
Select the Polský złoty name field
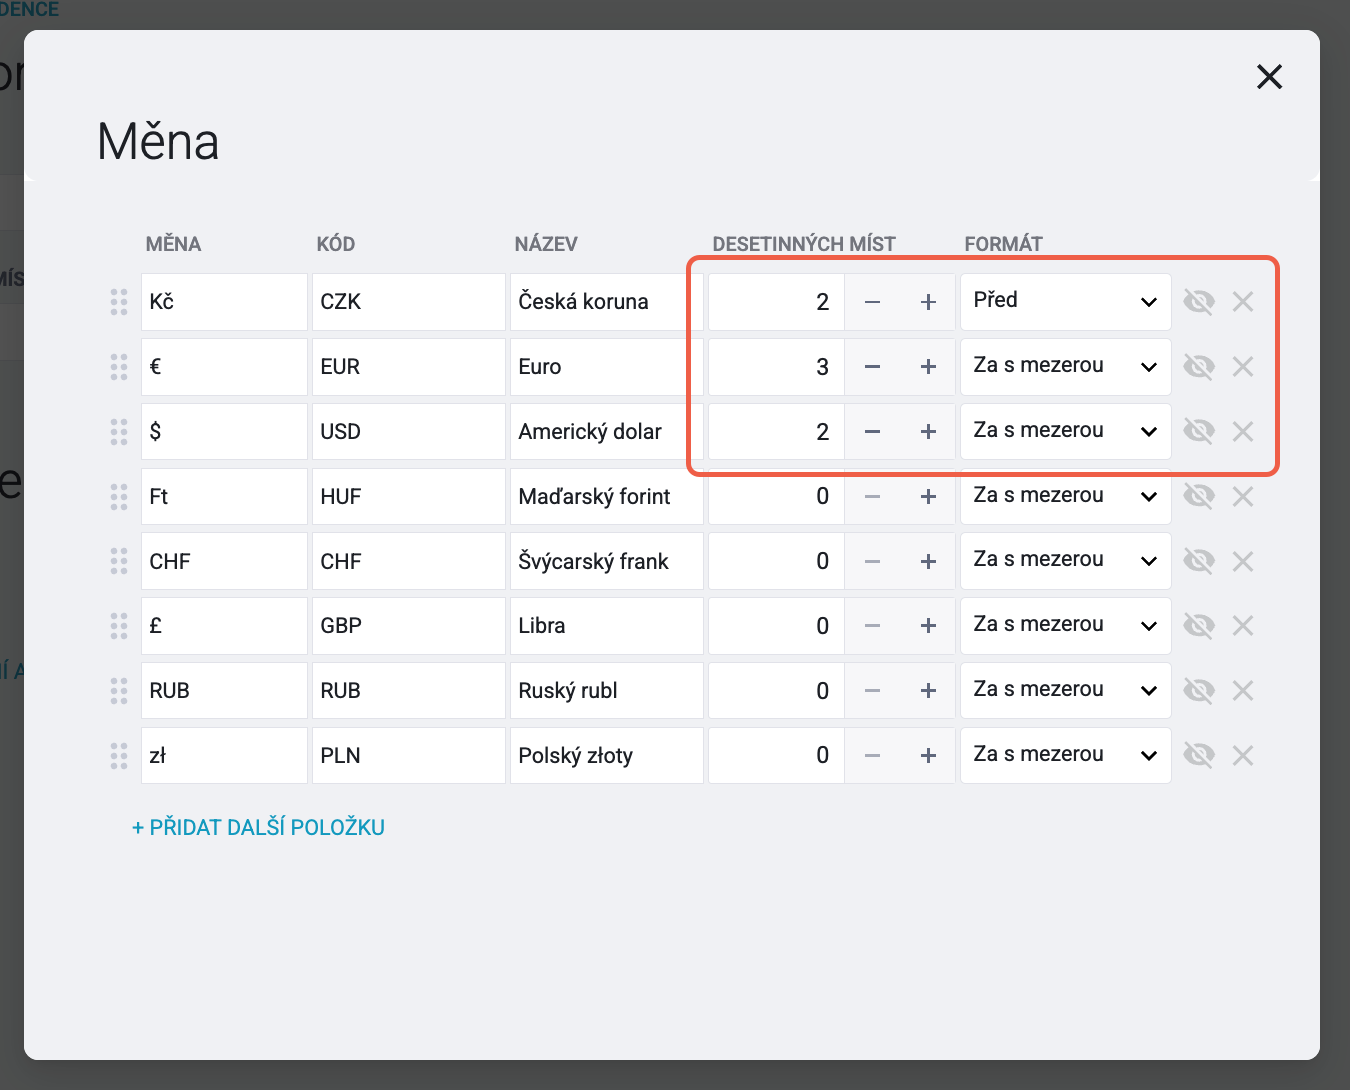point(606,755)
